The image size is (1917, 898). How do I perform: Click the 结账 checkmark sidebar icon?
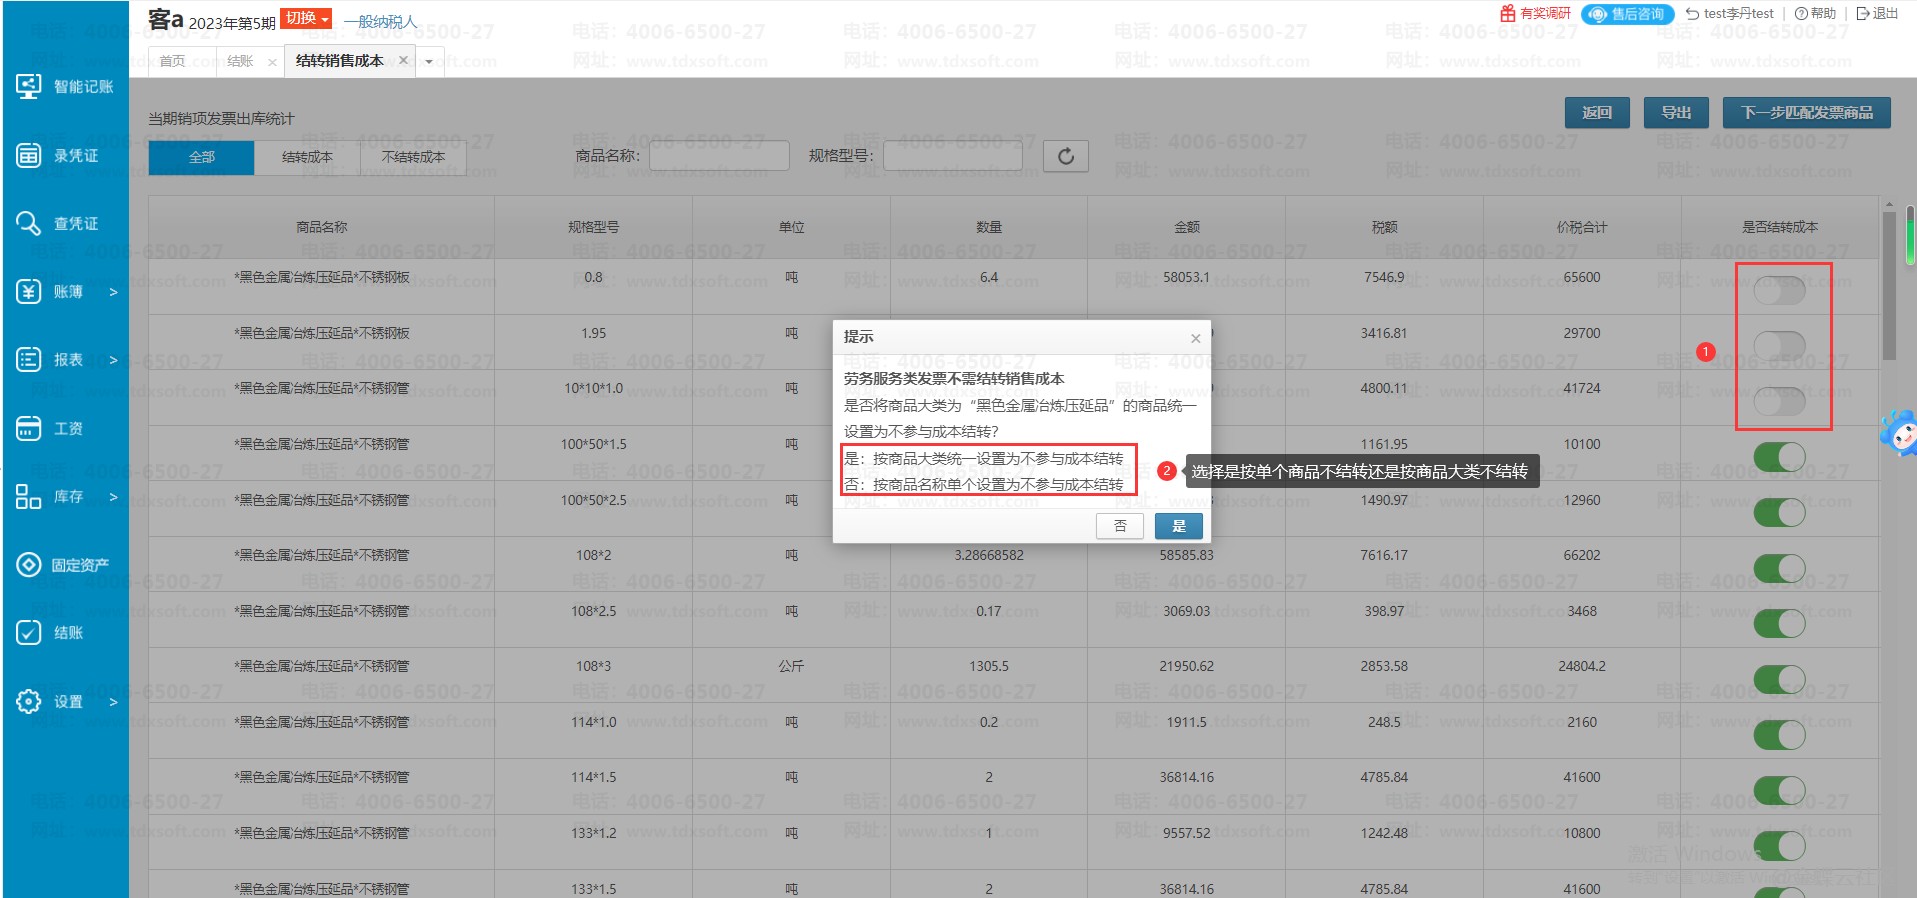(28, 632)
